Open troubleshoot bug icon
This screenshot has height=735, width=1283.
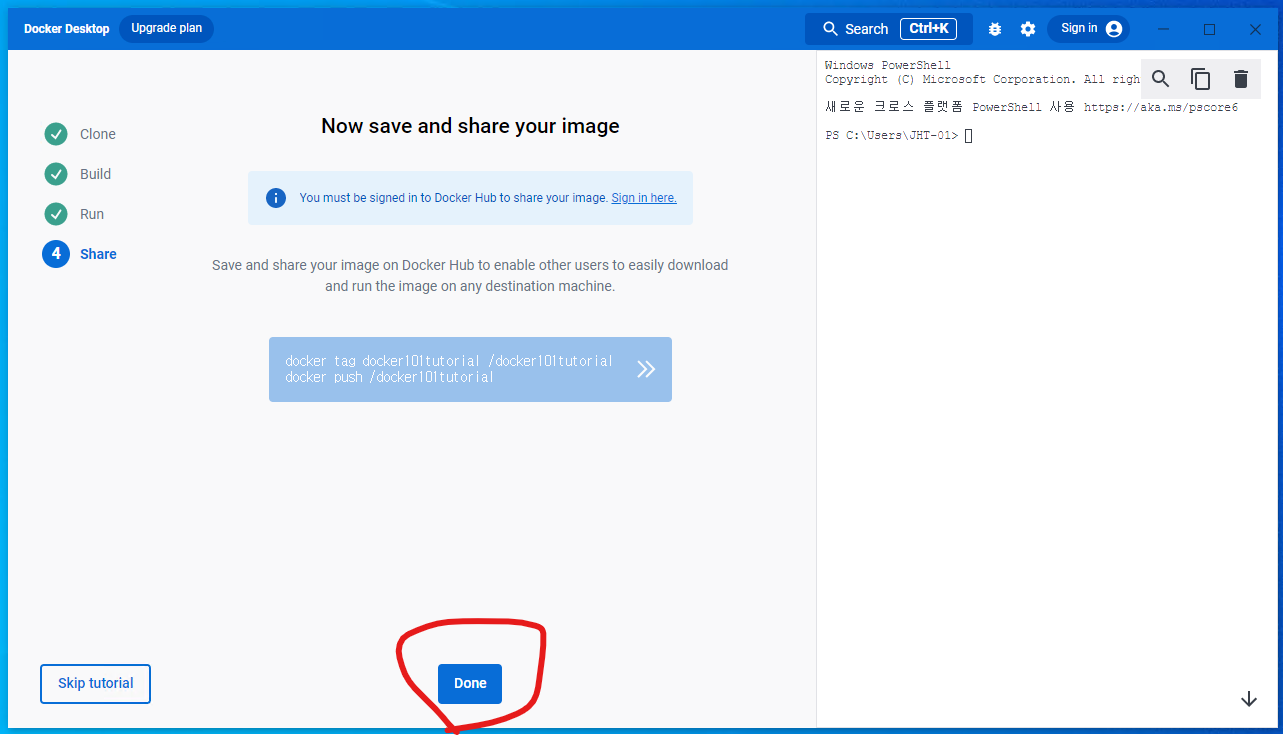[x=994, y=29]
